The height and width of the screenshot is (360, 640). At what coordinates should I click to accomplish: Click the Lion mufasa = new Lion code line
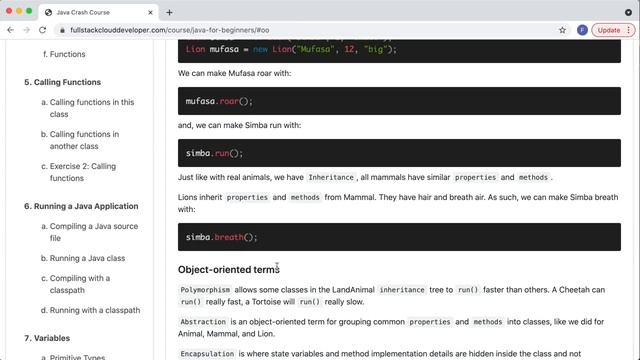click(x=291, y=49)
